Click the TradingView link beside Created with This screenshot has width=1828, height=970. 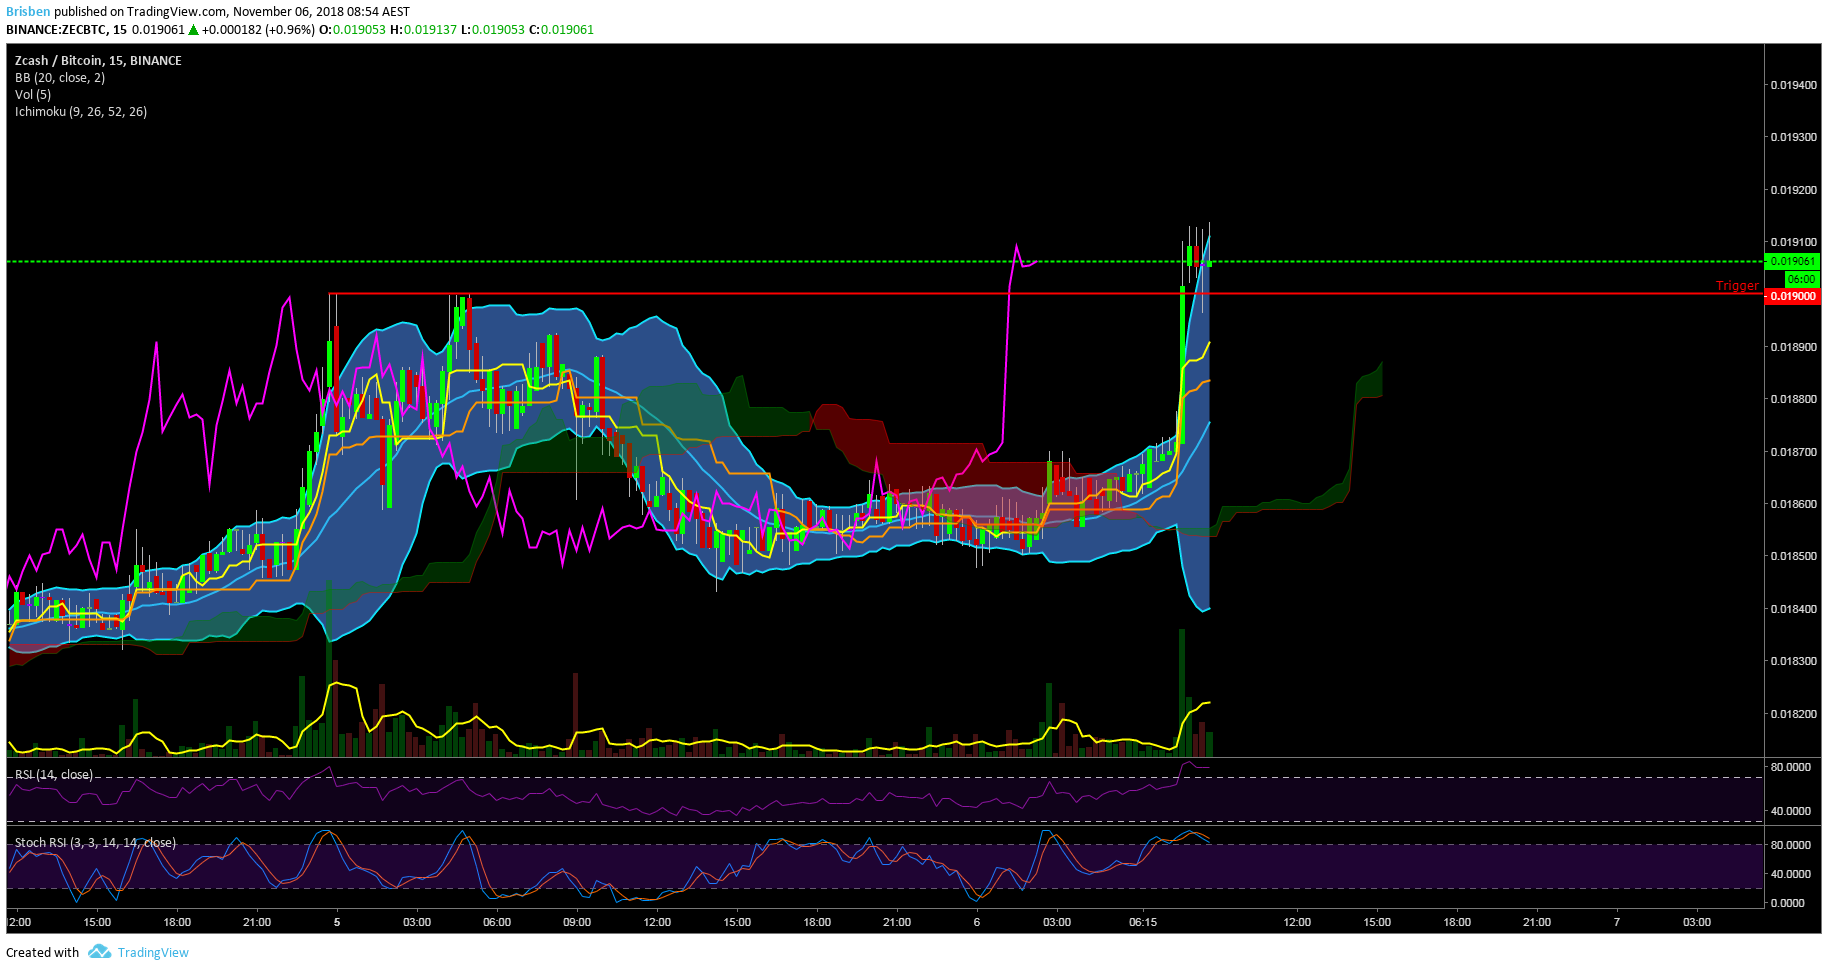(153, 952)
